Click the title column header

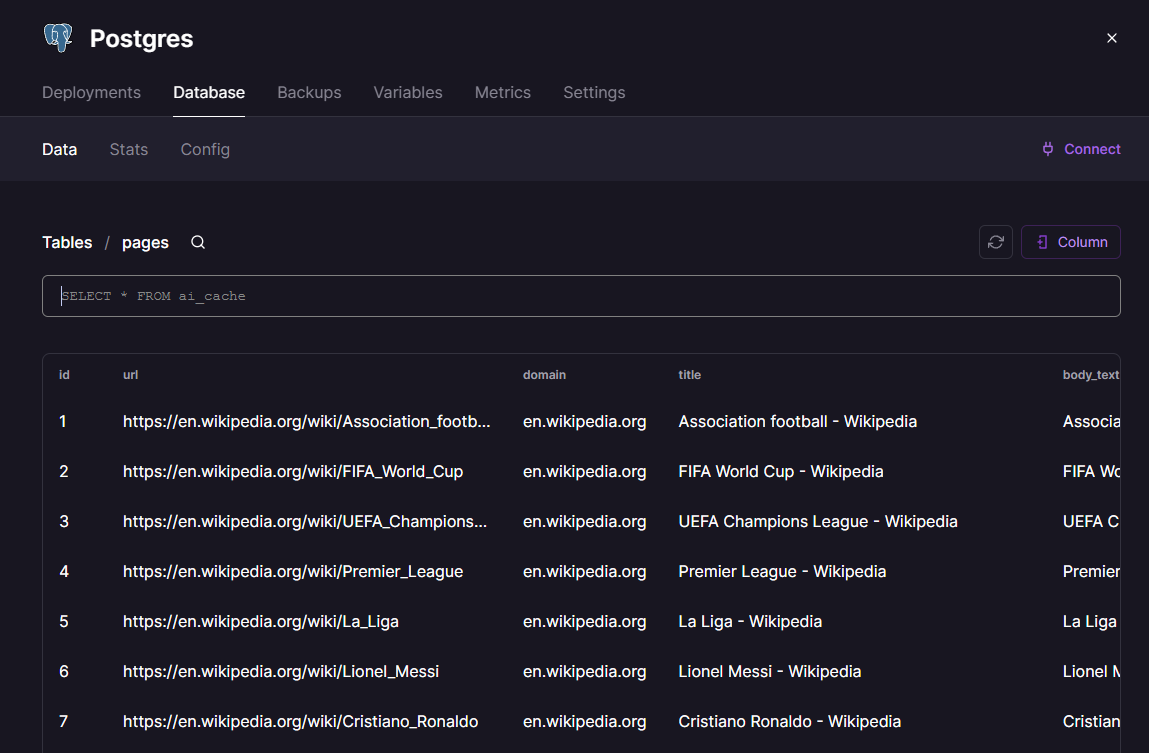click(689, 375)
